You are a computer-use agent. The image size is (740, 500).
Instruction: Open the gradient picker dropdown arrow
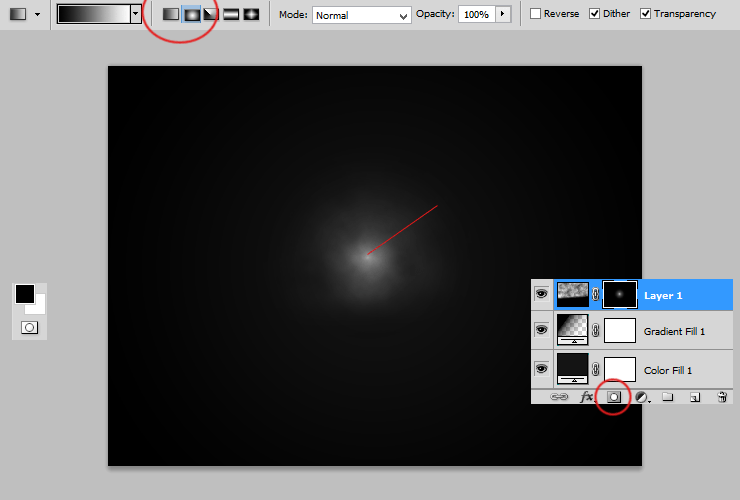(135, 14)
